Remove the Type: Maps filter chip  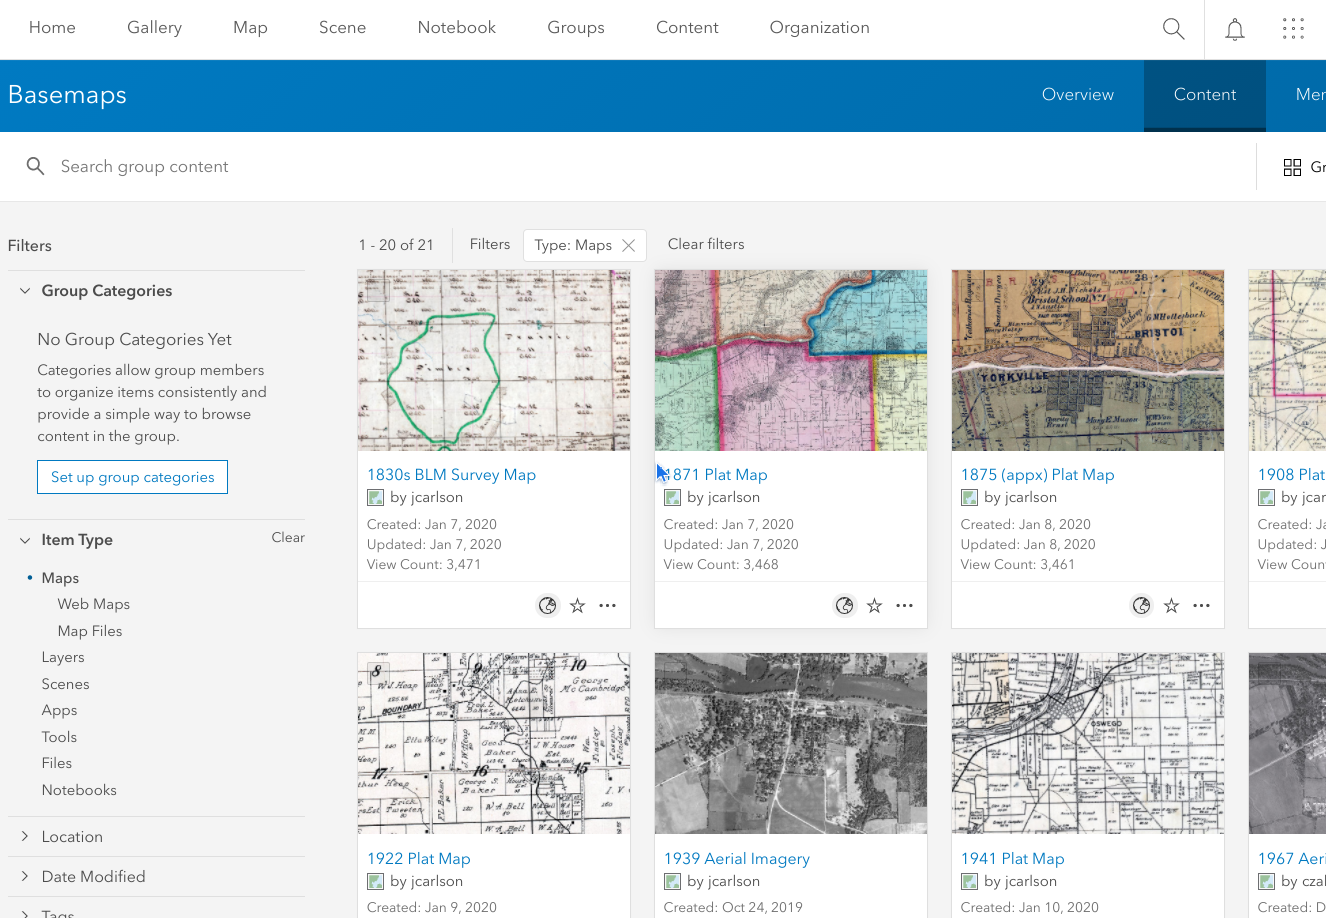coord(629,244)
